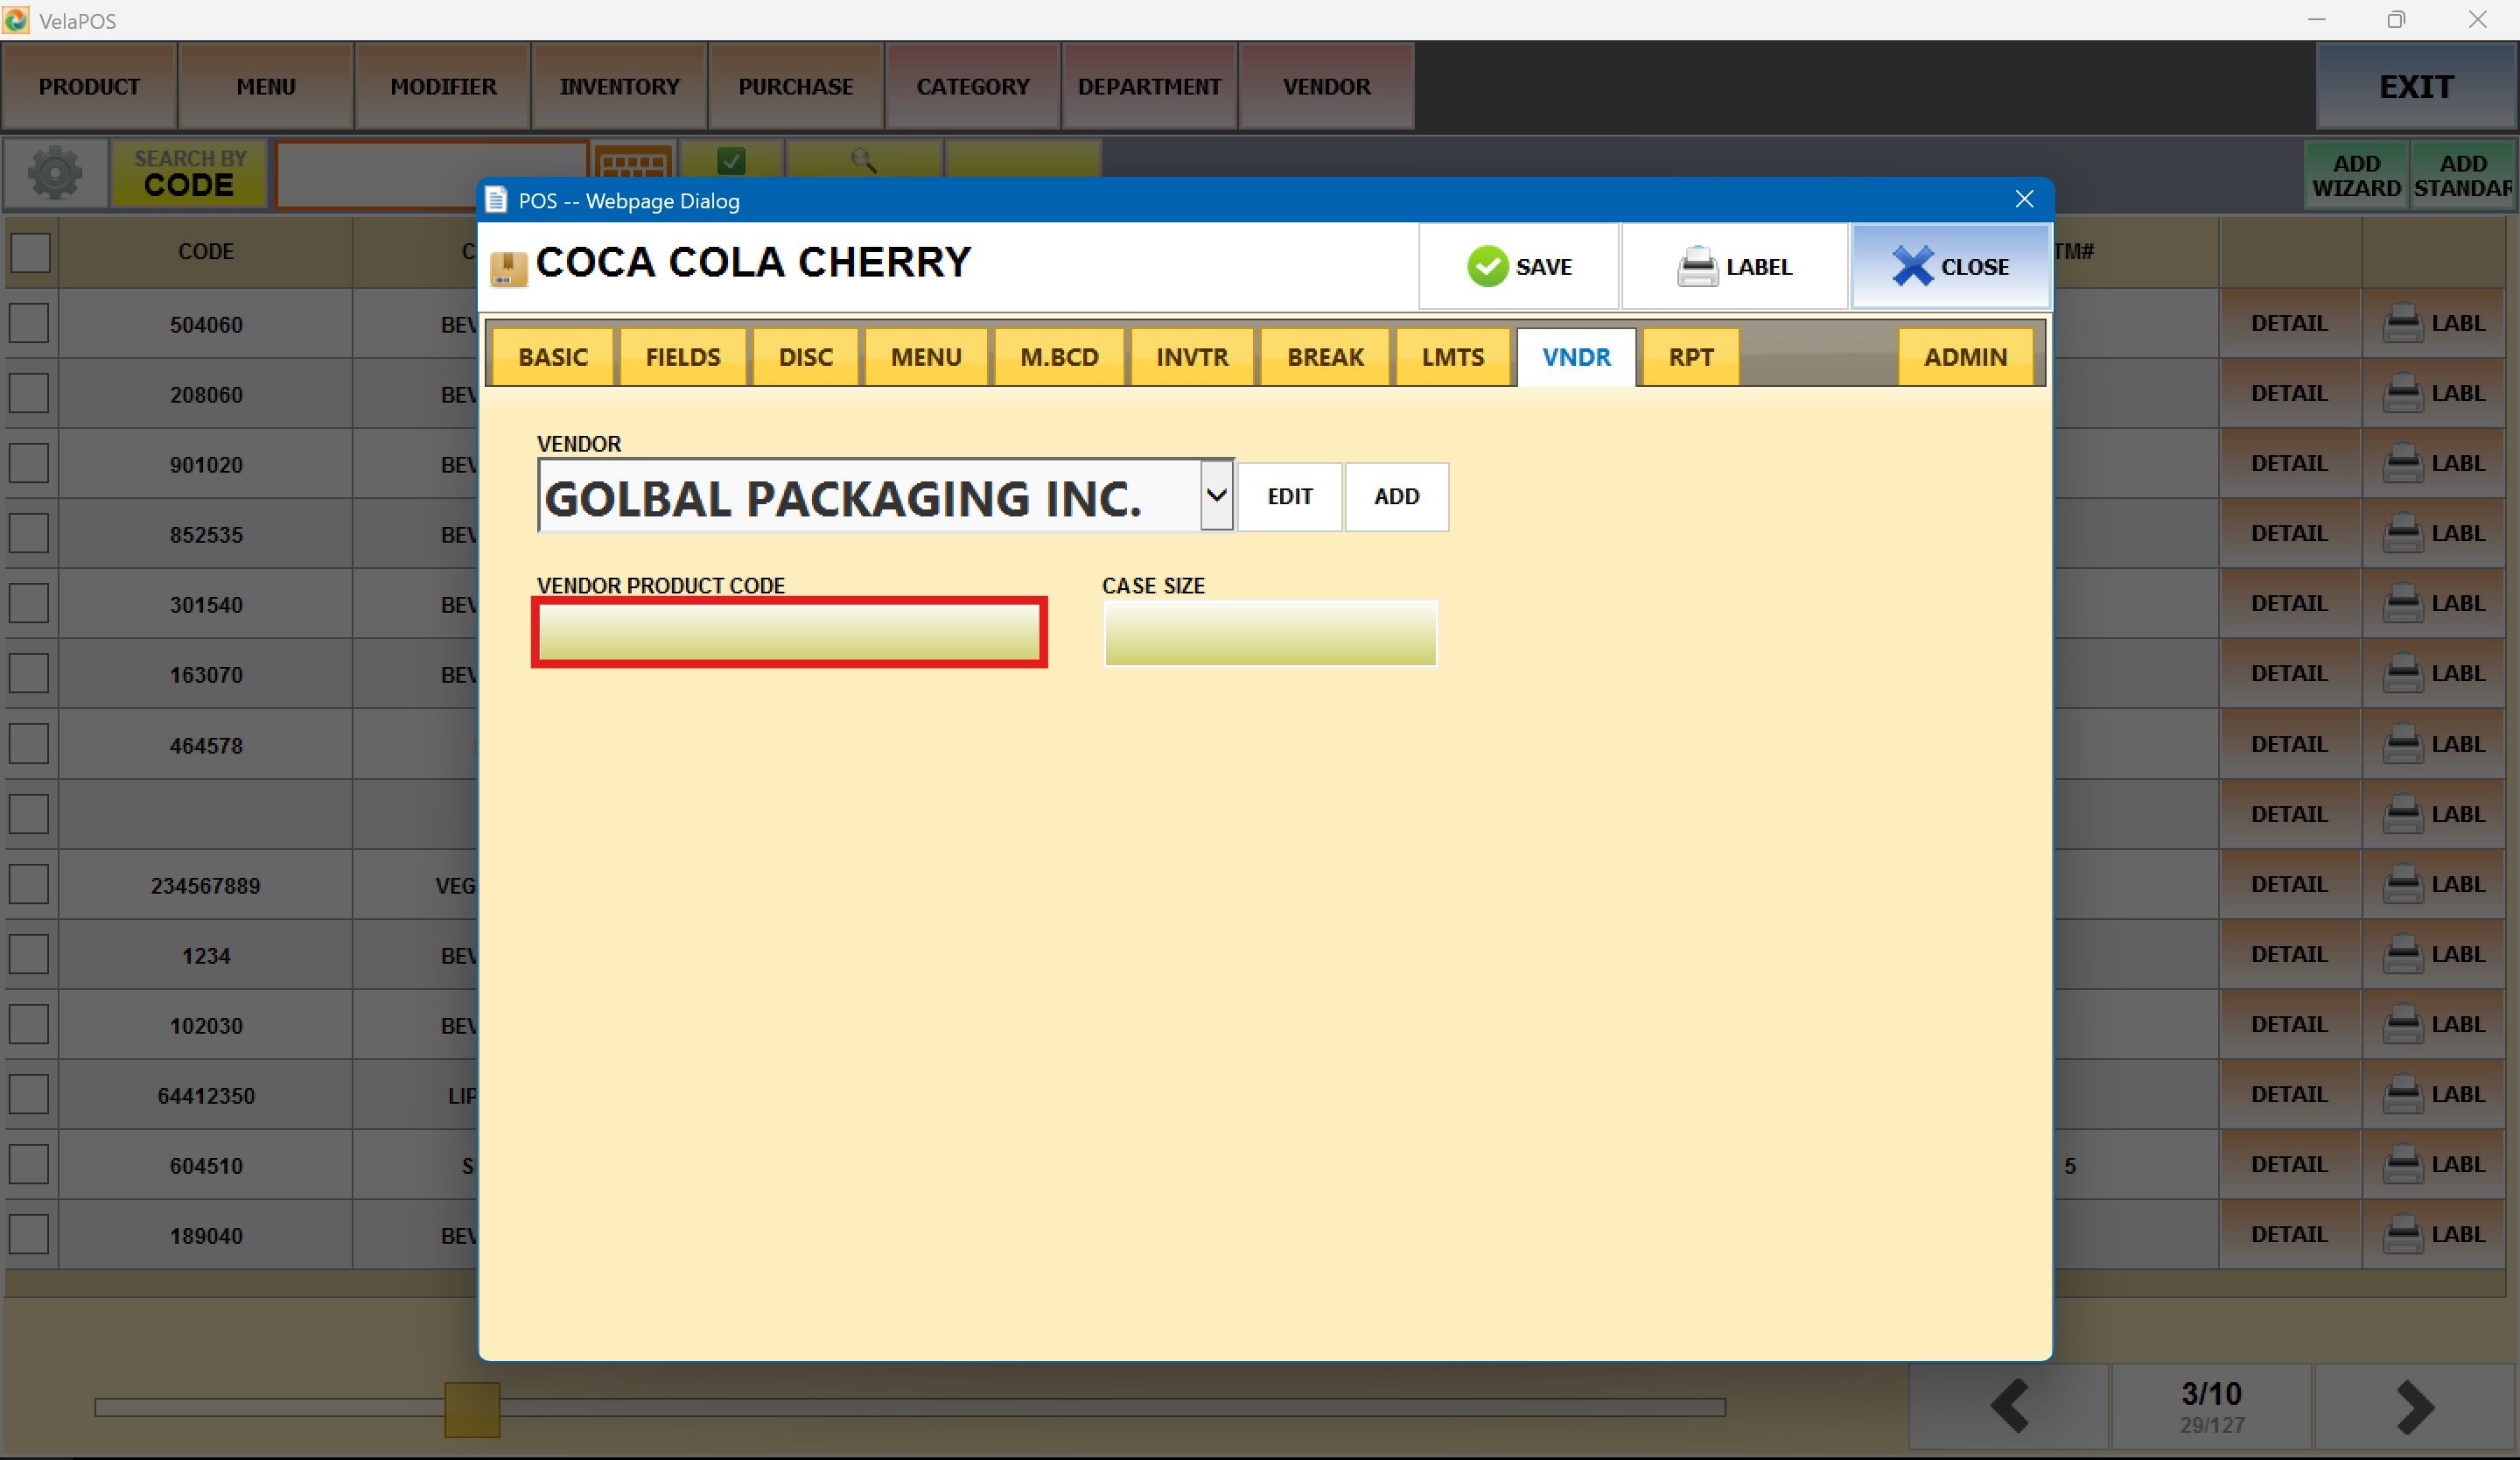This screenshot has width=2520, height=1460.
Task: Click the printer Label icon in dialog
Action: point(1697,267)
